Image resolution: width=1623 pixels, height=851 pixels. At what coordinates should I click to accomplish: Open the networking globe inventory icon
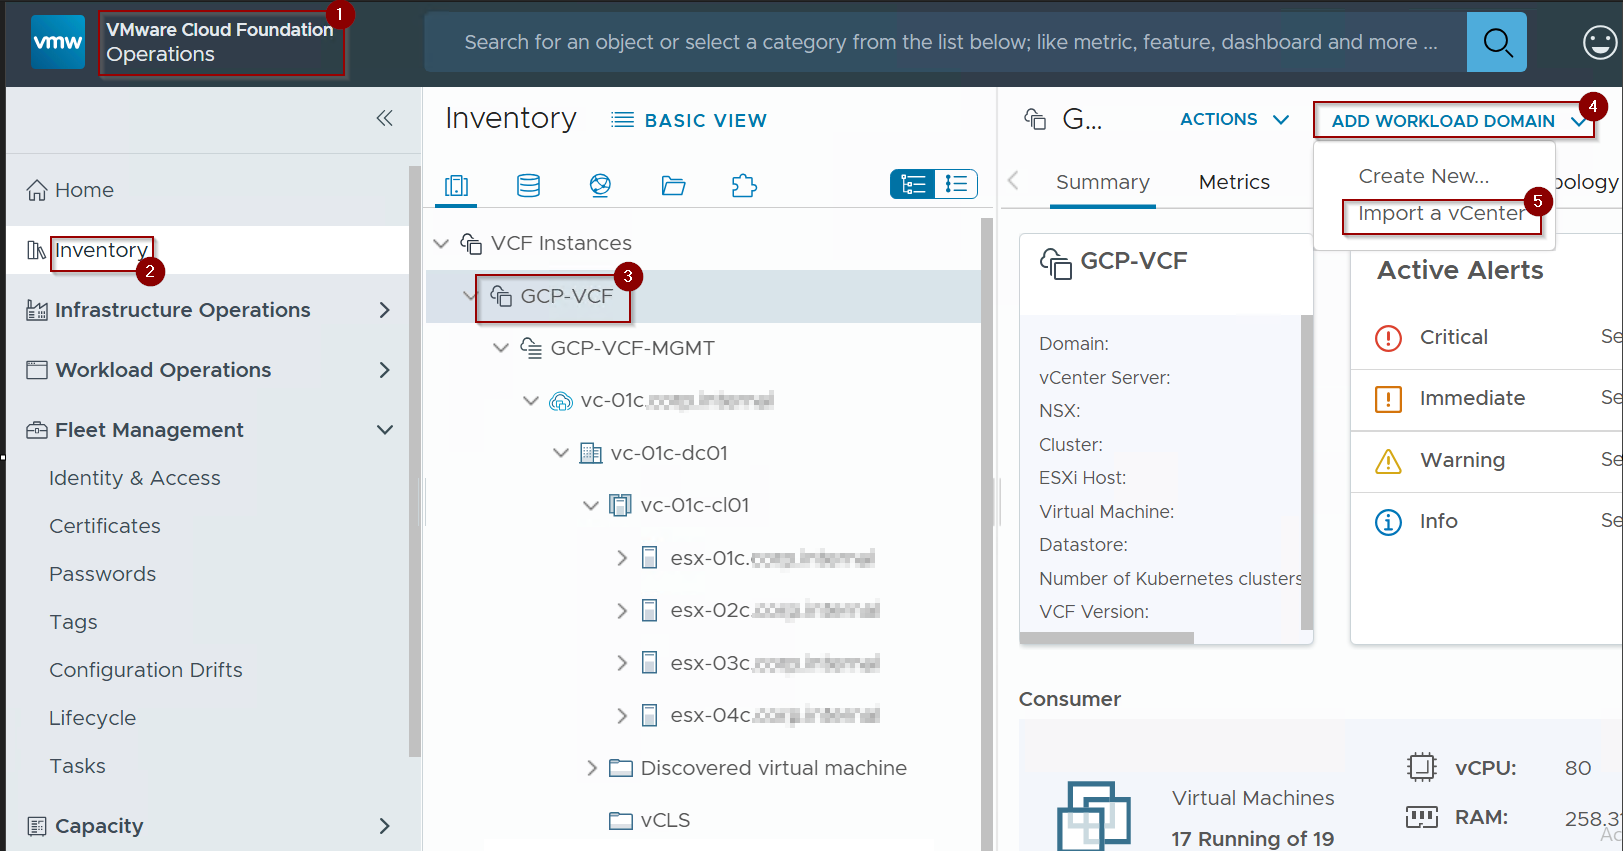pos(600,185)
